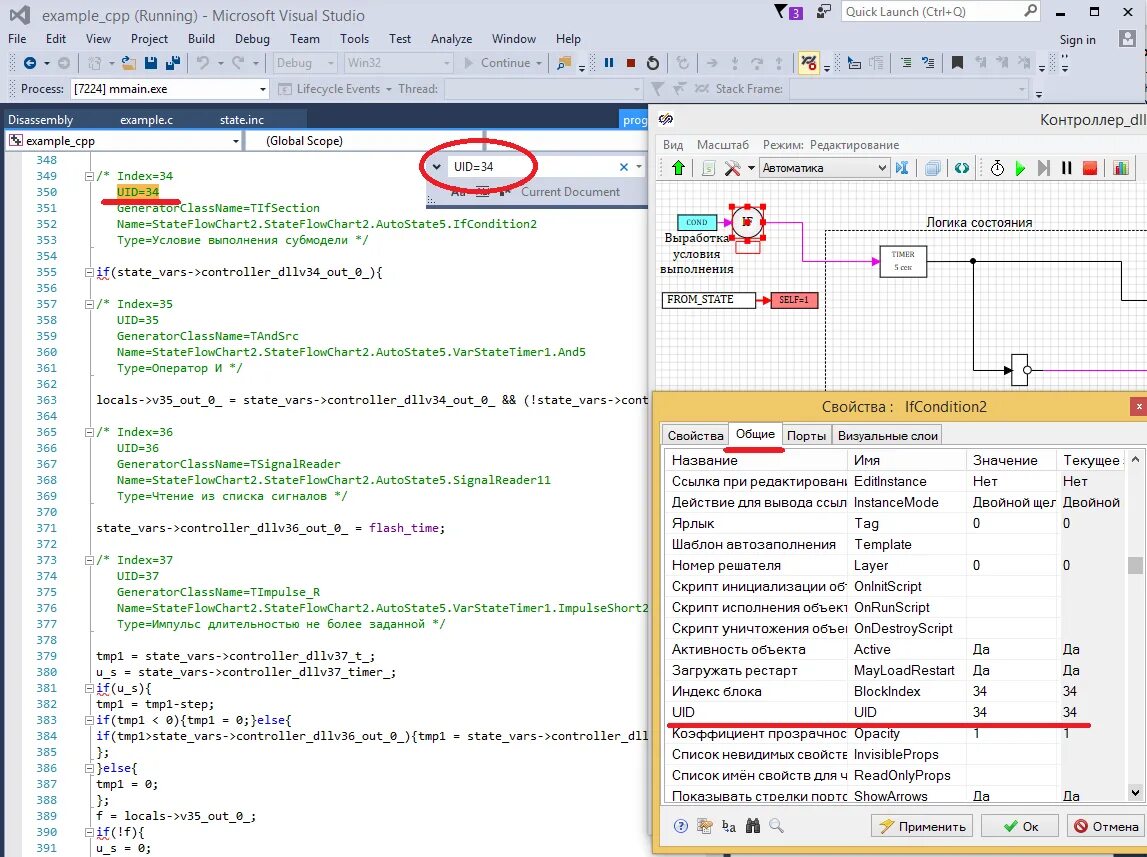This screenshot has height=857, width=1147.
Task: Click the account avatar icon
Action: click(1127, 38)
